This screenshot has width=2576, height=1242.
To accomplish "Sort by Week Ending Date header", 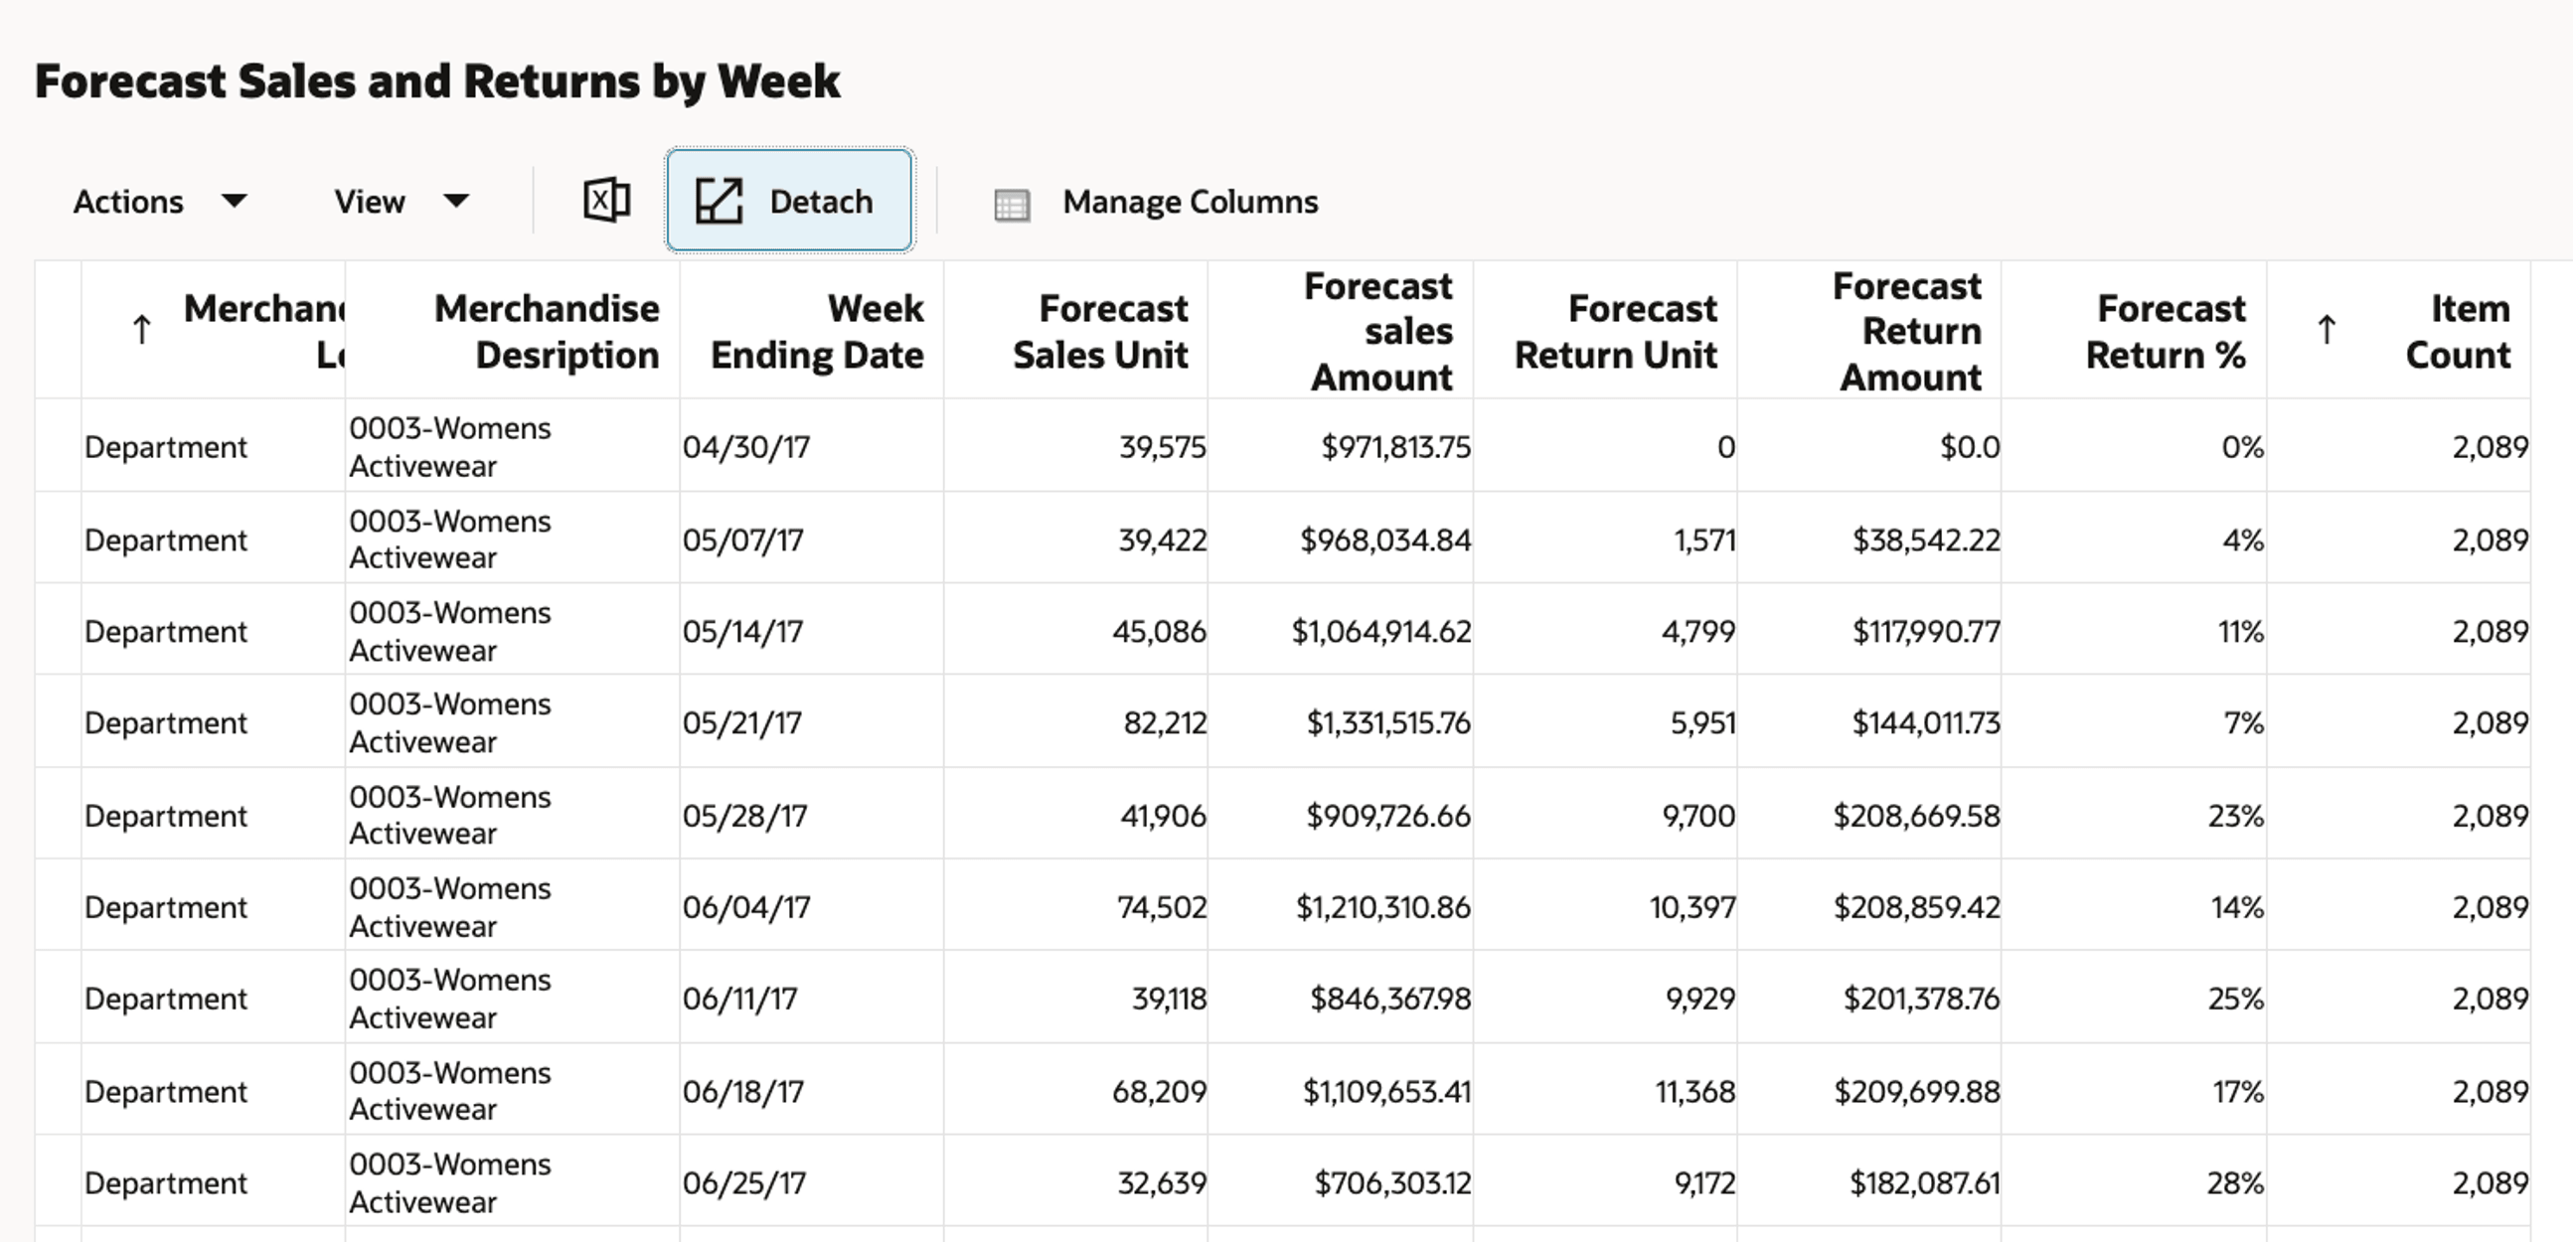I will pyautogui.click(x=816, y=331).
